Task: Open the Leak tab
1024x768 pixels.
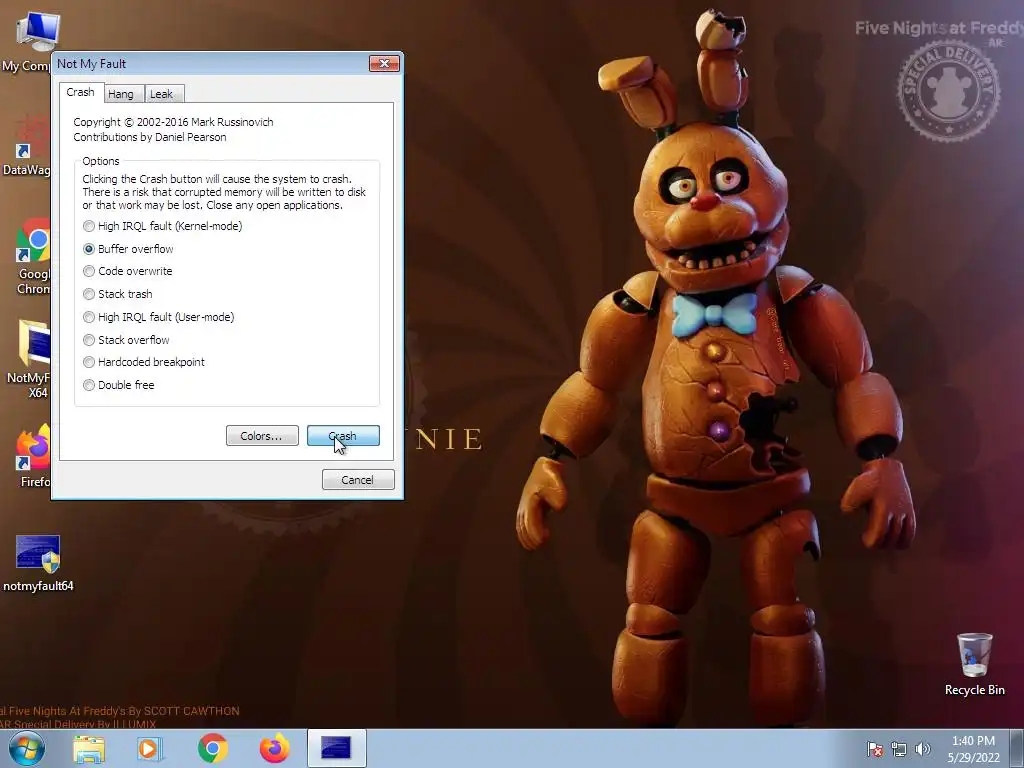Action: click(162, 94)
